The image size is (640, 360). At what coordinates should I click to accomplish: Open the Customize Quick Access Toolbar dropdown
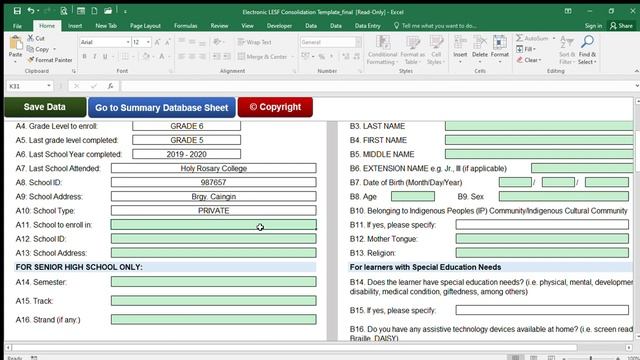click(x=125, y=12)
